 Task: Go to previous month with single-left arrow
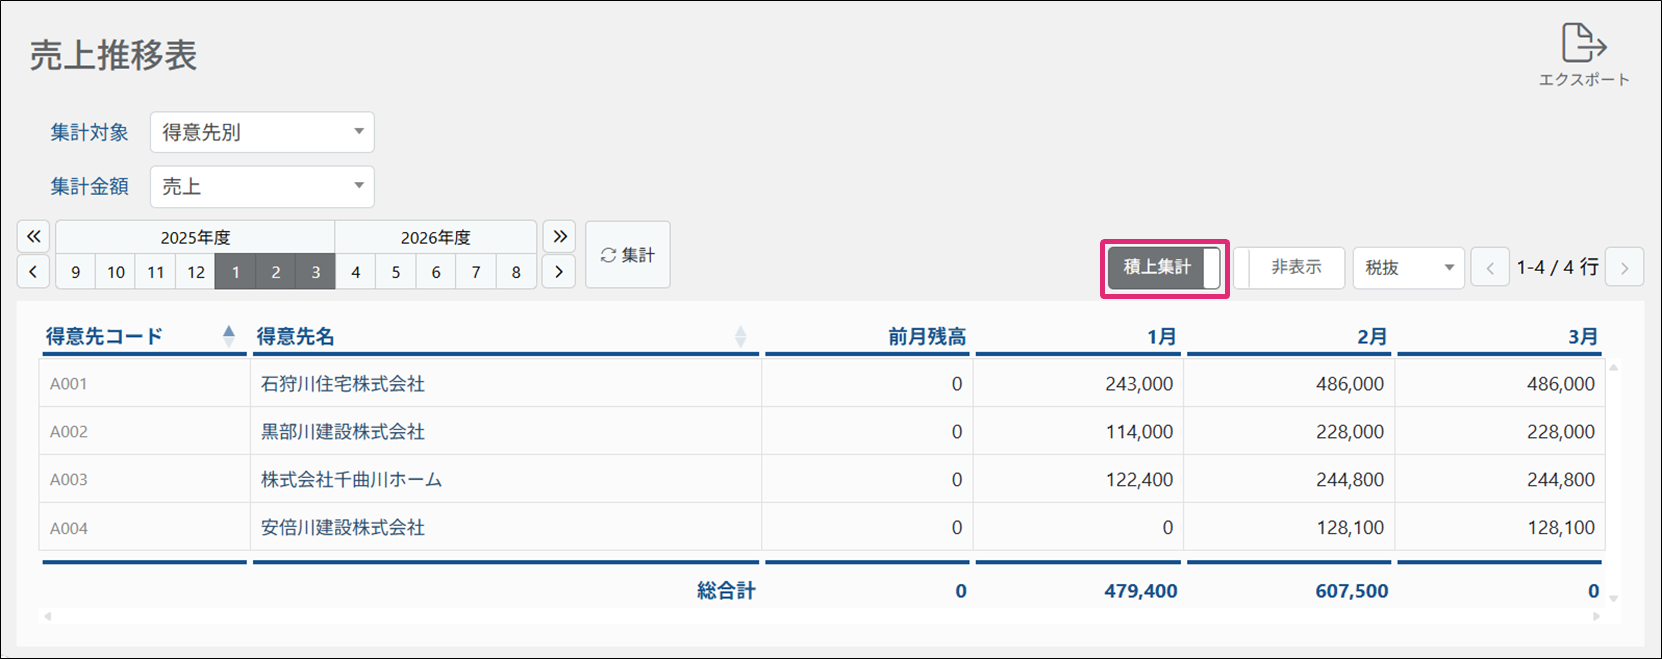click(x=33, y=272)
